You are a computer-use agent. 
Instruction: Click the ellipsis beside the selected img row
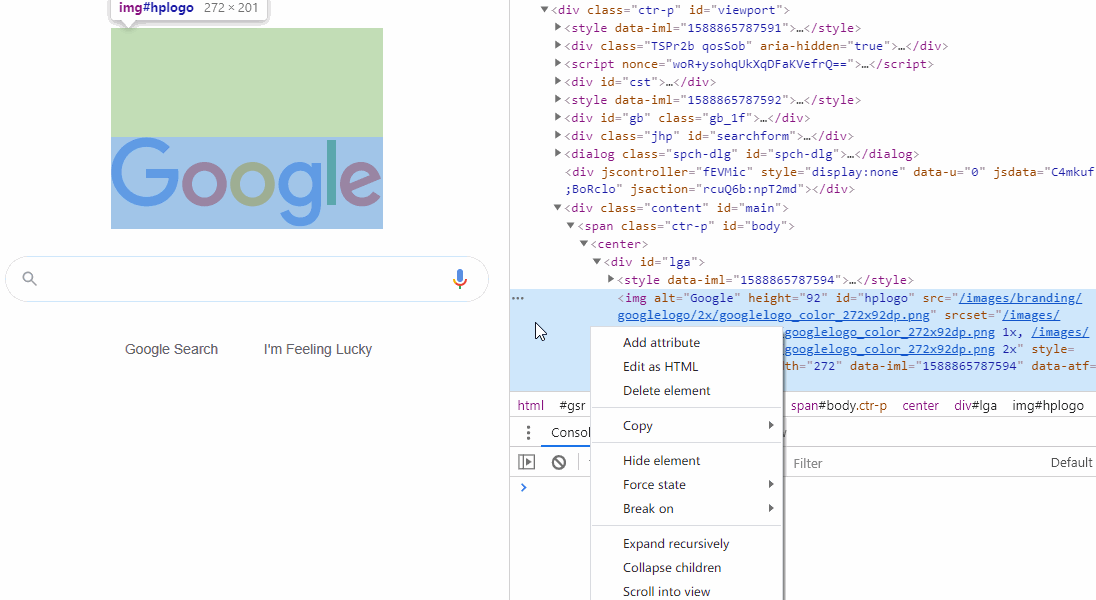pos(518,298)
